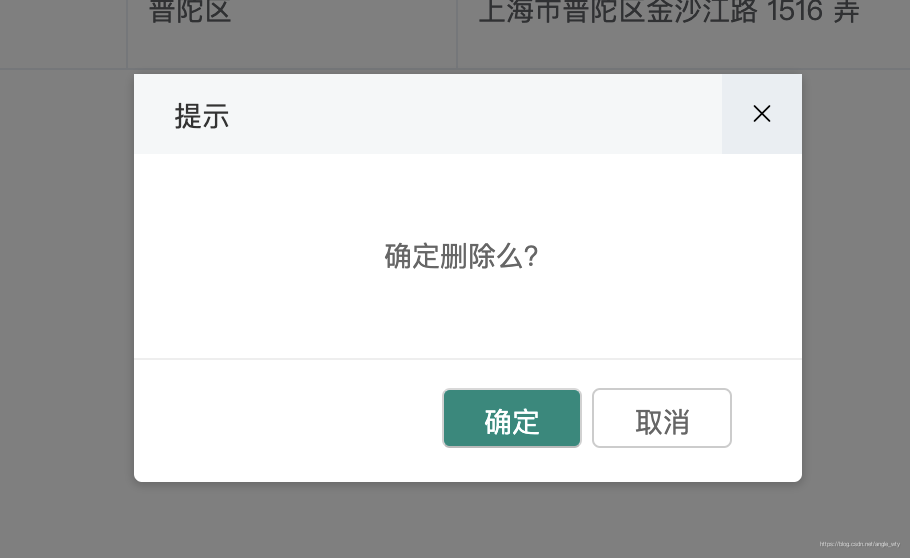Click the 提示 dialog title text

202,116
